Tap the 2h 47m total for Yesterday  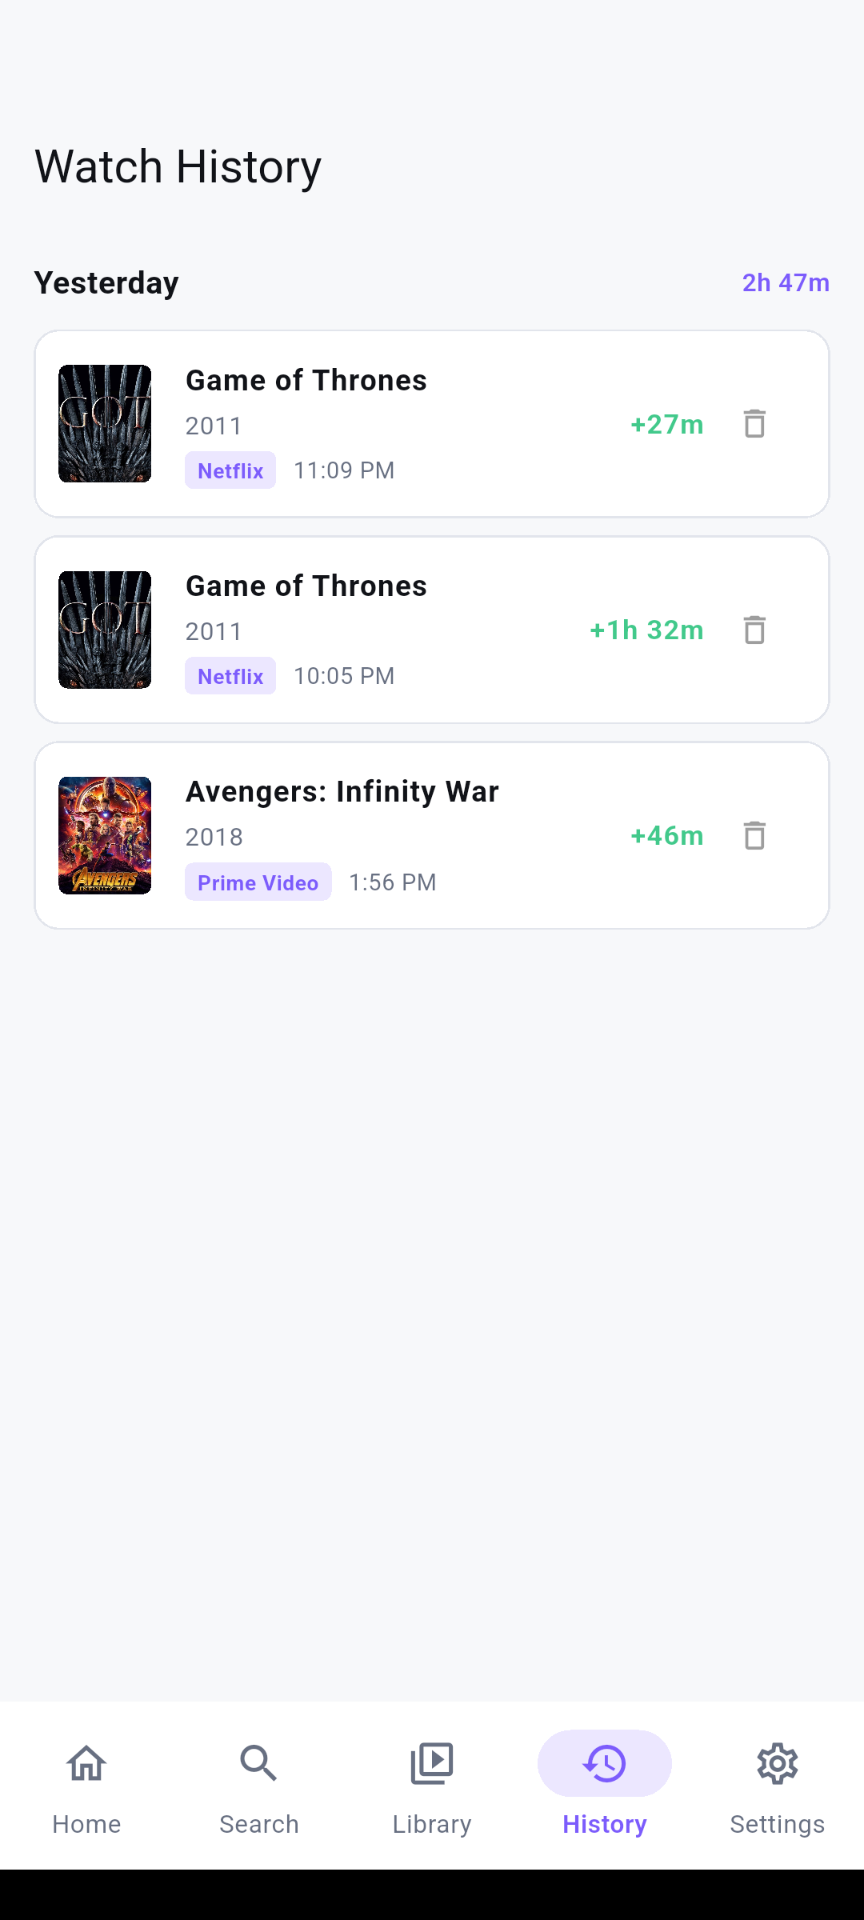click(786, 283)
